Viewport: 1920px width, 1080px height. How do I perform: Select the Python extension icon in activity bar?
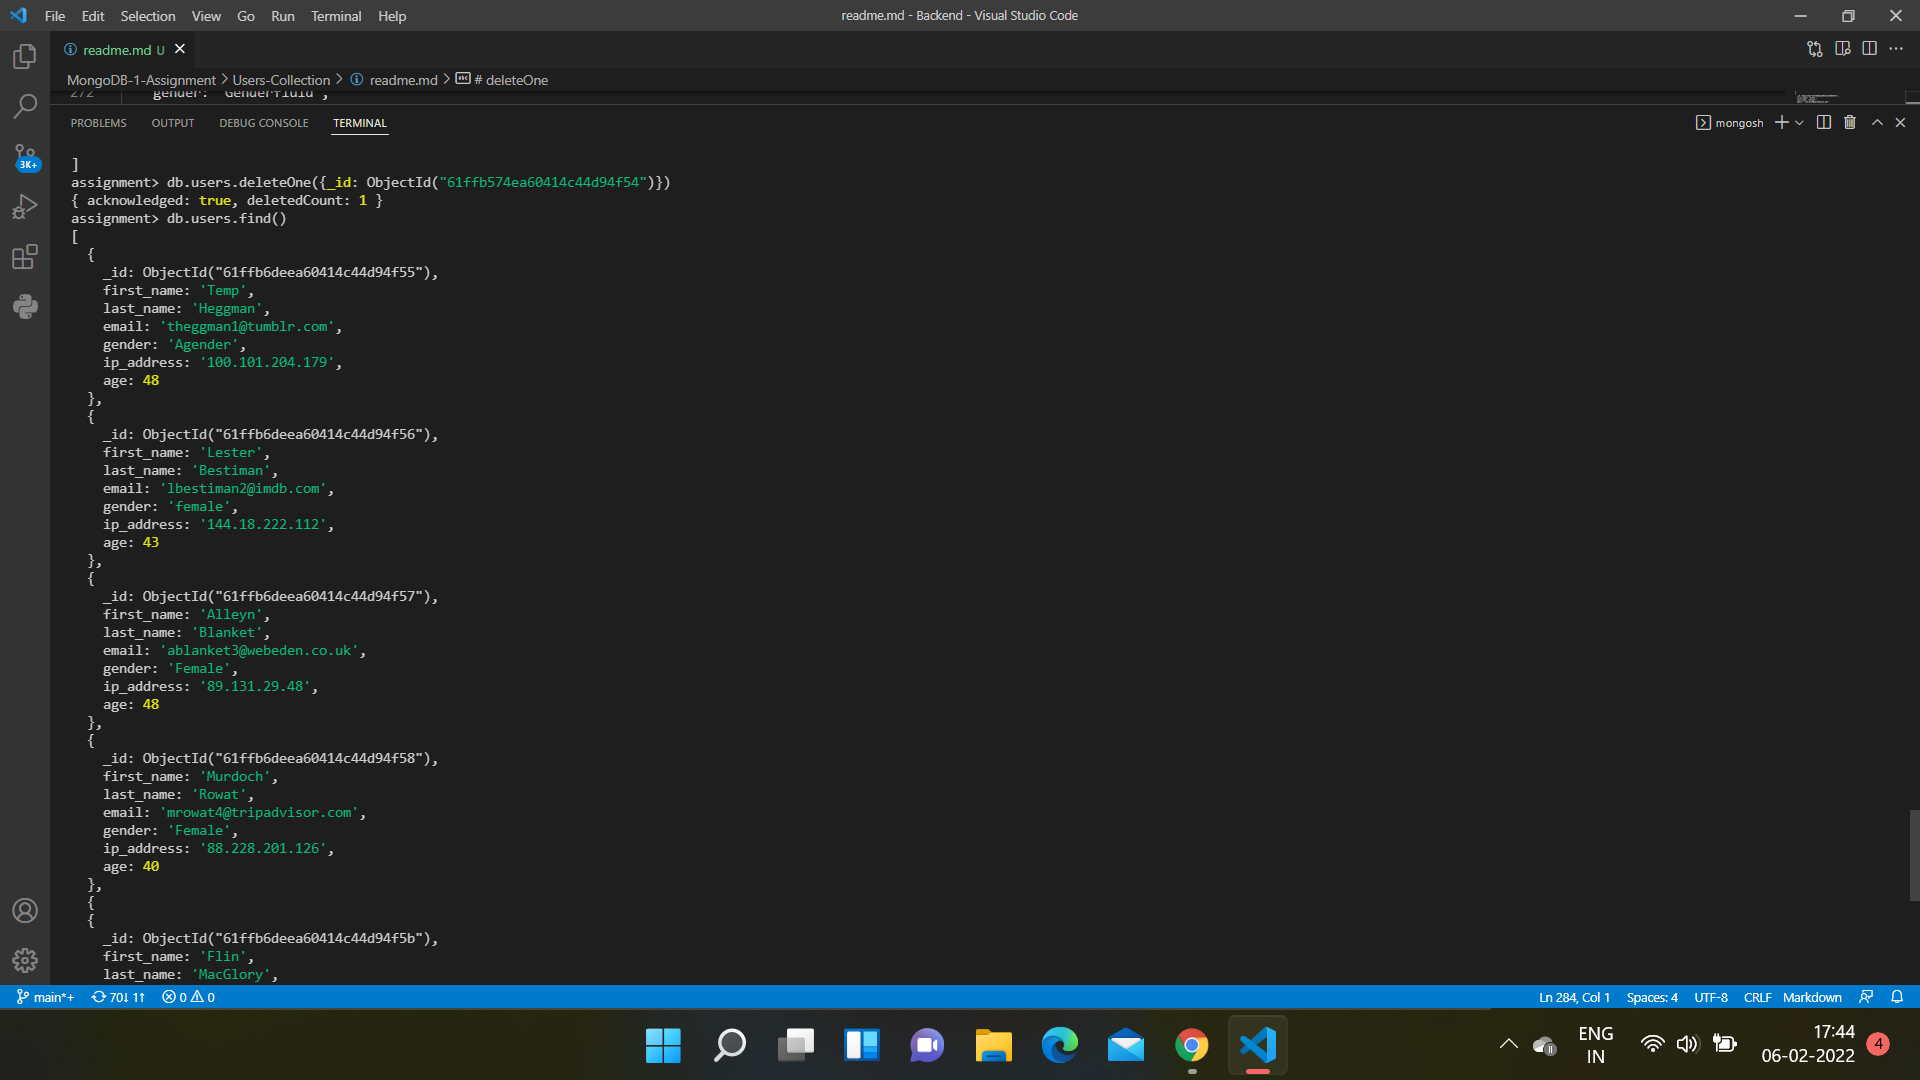point(24,306)
